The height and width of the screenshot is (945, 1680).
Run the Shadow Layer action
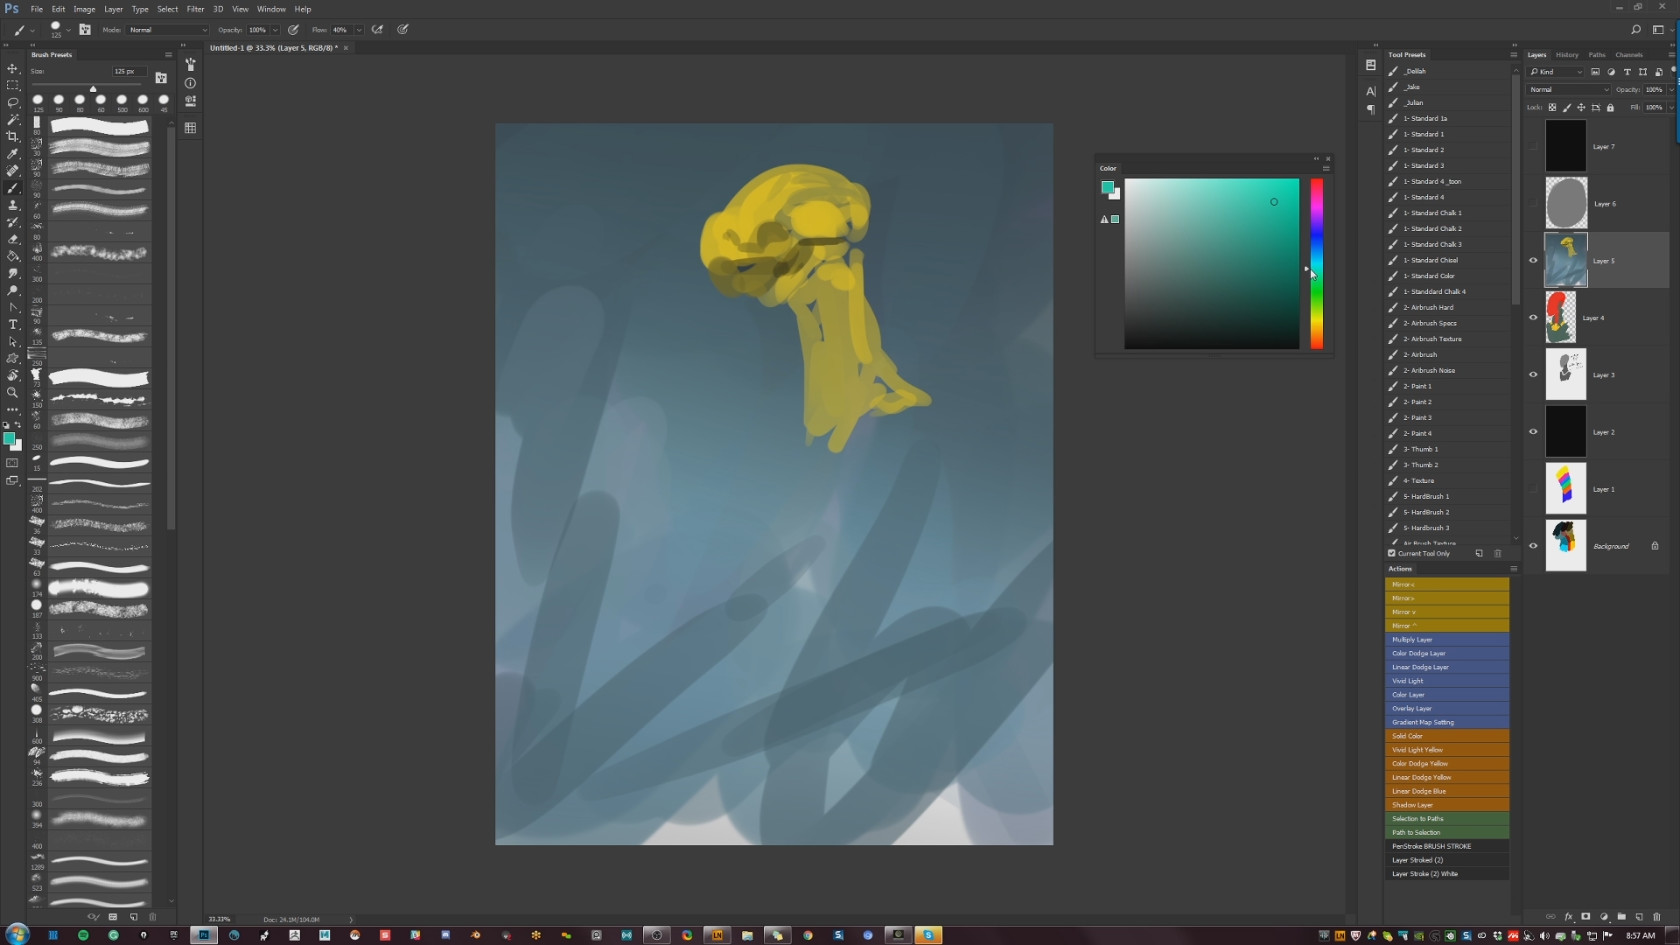(x=1447, y=805)
